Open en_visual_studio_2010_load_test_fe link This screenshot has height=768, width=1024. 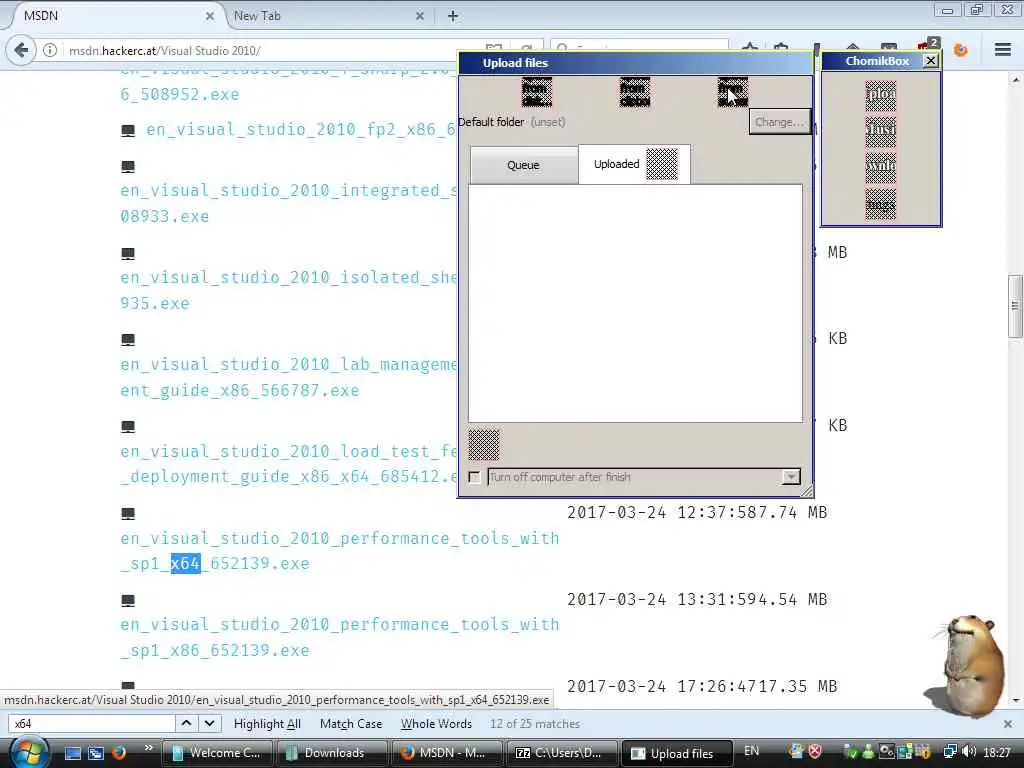click(288, 464)
